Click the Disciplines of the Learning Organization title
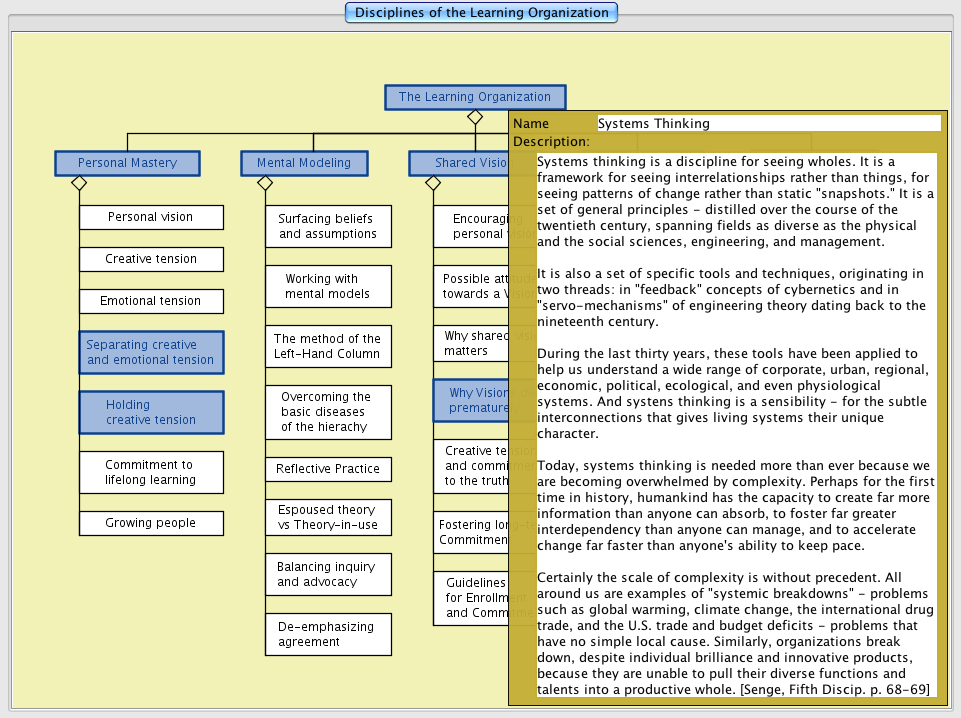 [481, 13]
